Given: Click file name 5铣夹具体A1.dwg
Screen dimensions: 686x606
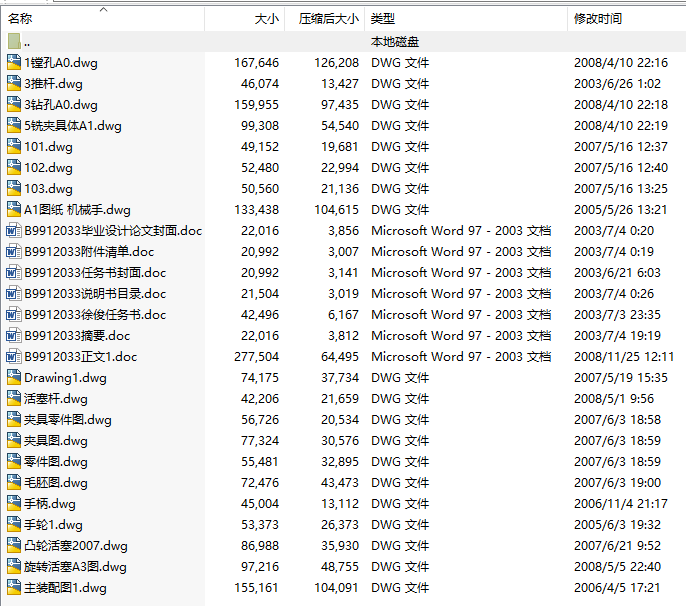Looking at the screenshot, I should (x=73, y=126).
